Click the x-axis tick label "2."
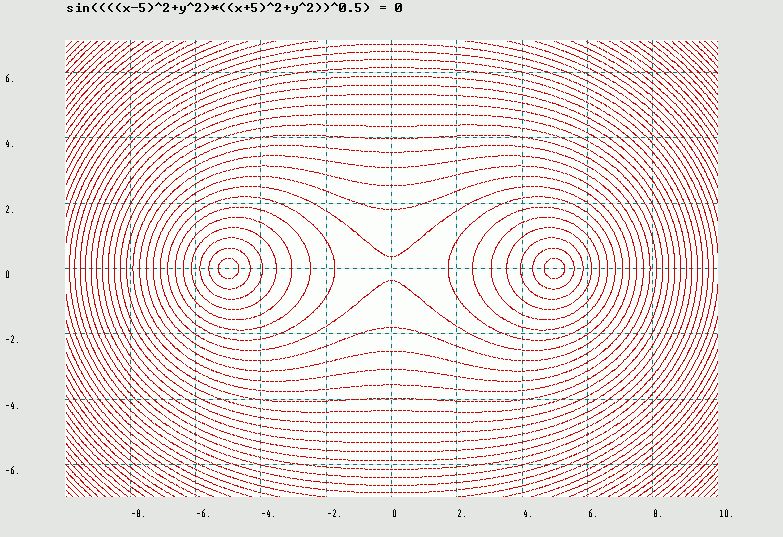This screenshot has height=537, width=783. (x=461, y=514)
